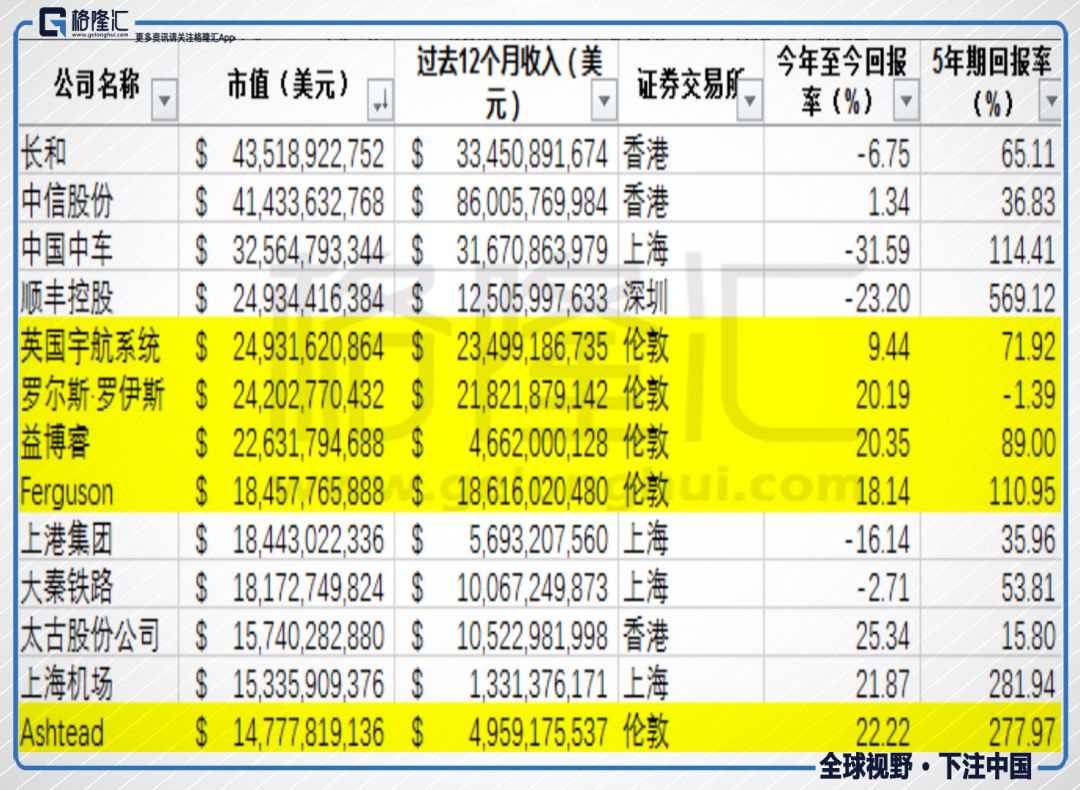The height and width of the screenshot is (790, 1080).
Task: Open the 公司名称 column filter dropdown
Action: (x=164, y=101)
